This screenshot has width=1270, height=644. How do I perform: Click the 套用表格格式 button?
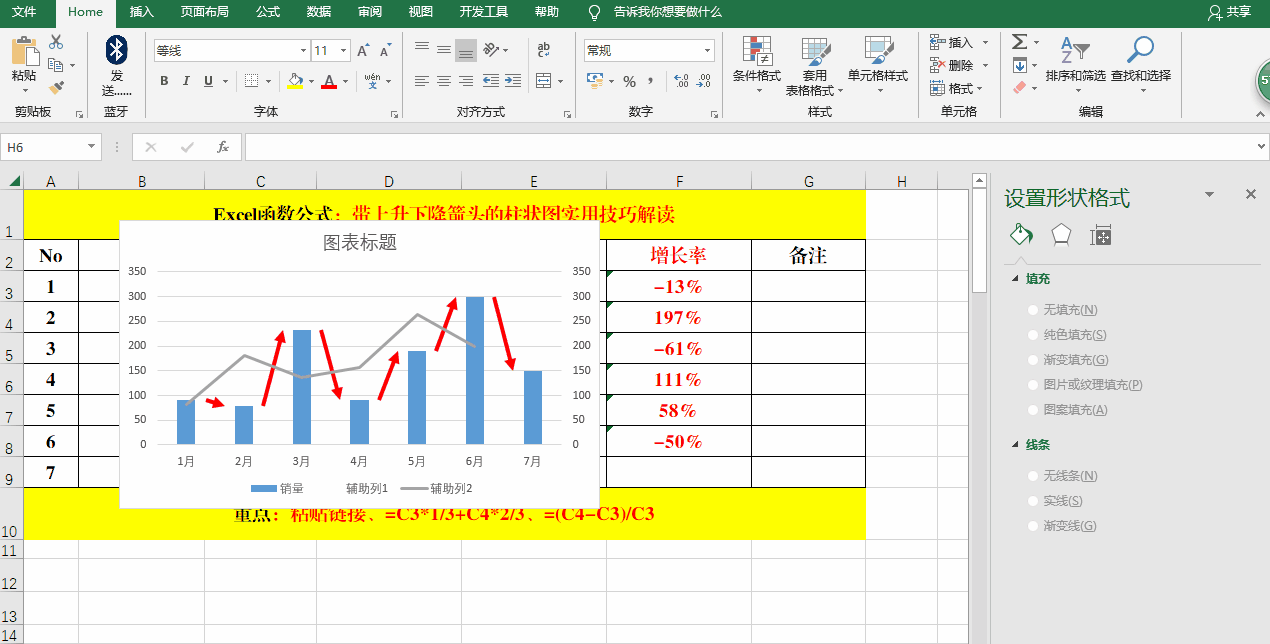click(x=815, y=66)
